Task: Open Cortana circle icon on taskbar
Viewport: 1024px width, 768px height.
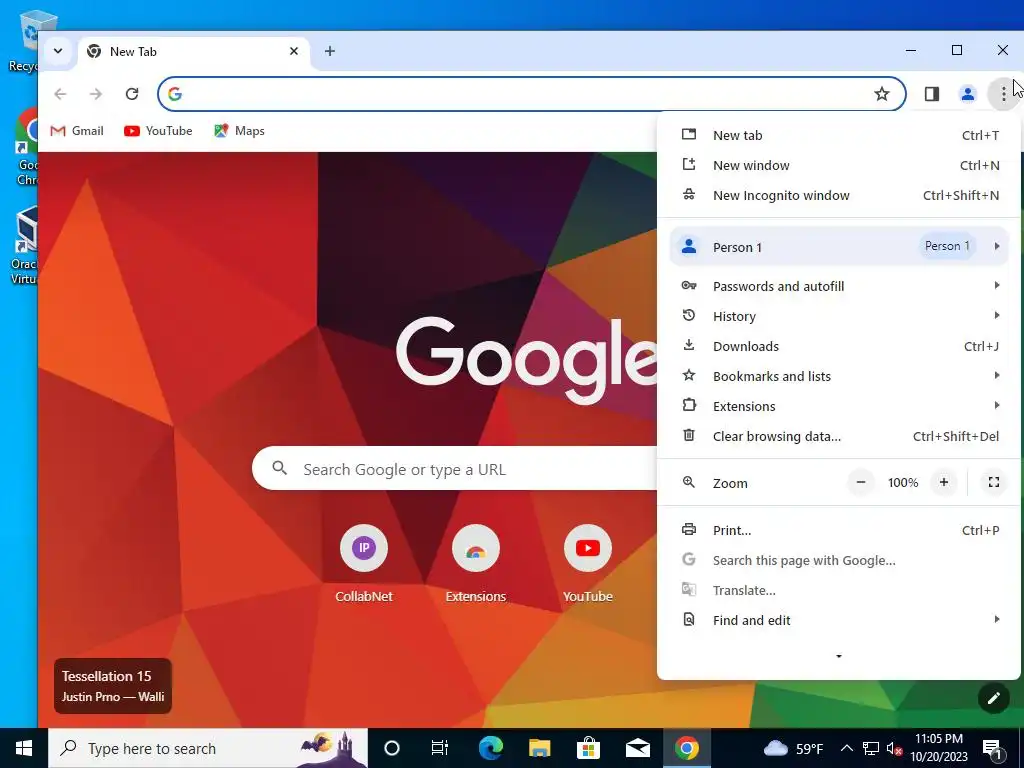Action: point(392,748)
